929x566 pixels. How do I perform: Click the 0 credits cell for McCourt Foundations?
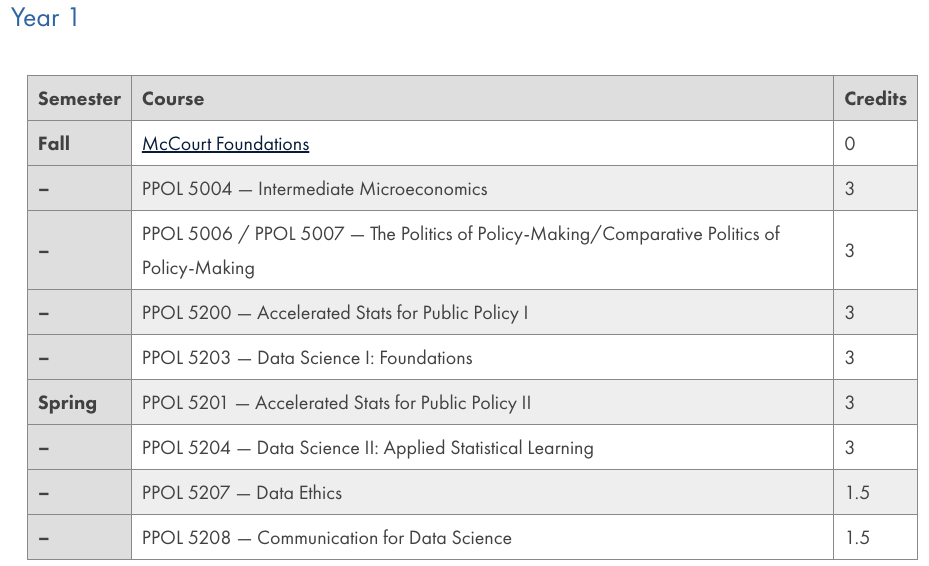click(875, 143)
